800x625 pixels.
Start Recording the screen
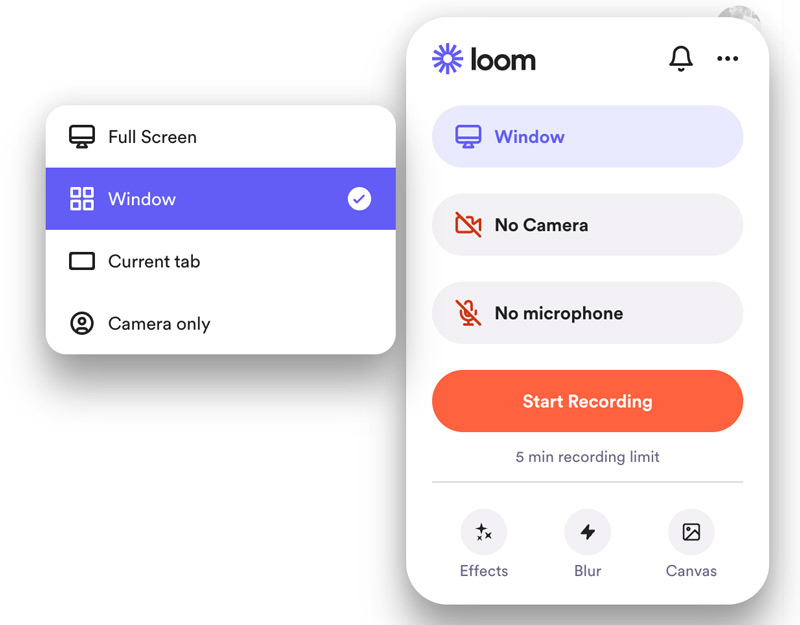[x=587, y=401]
